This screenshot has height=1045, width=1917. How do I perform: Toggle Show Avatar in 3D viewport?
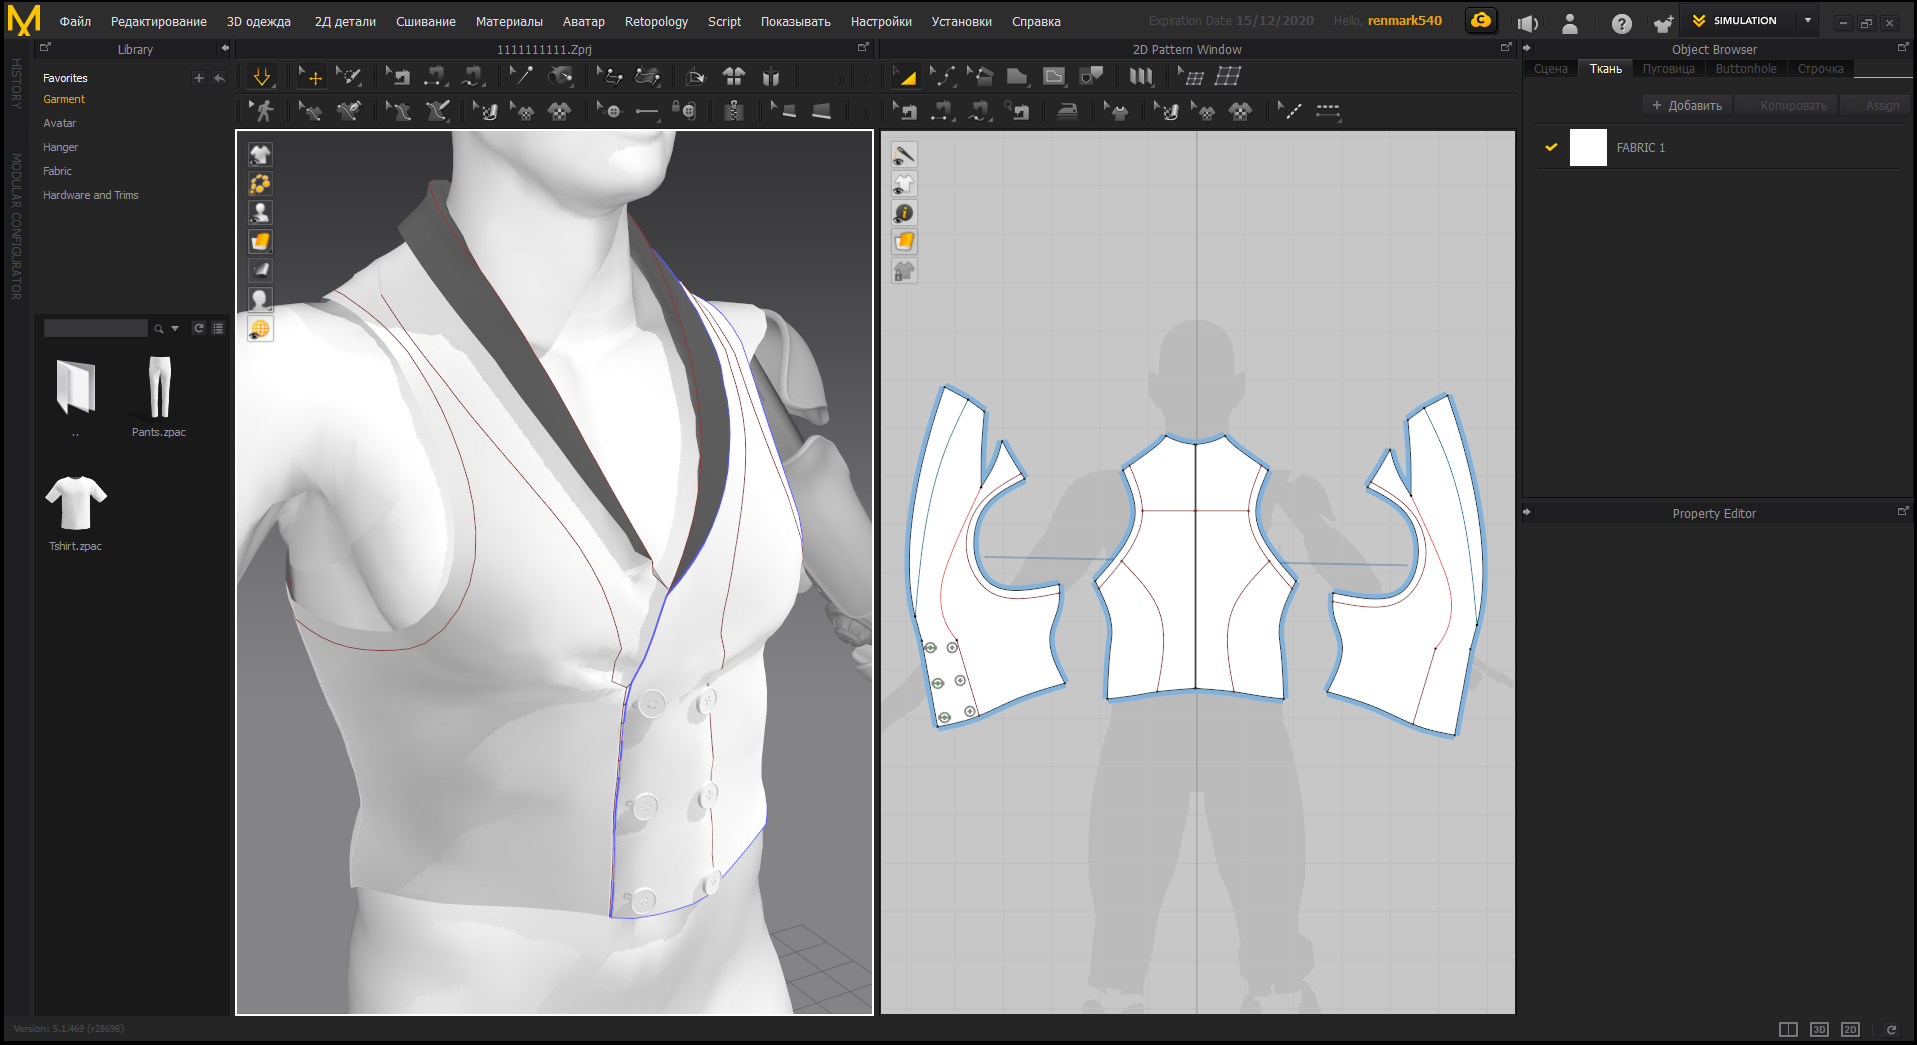point(260,213)
